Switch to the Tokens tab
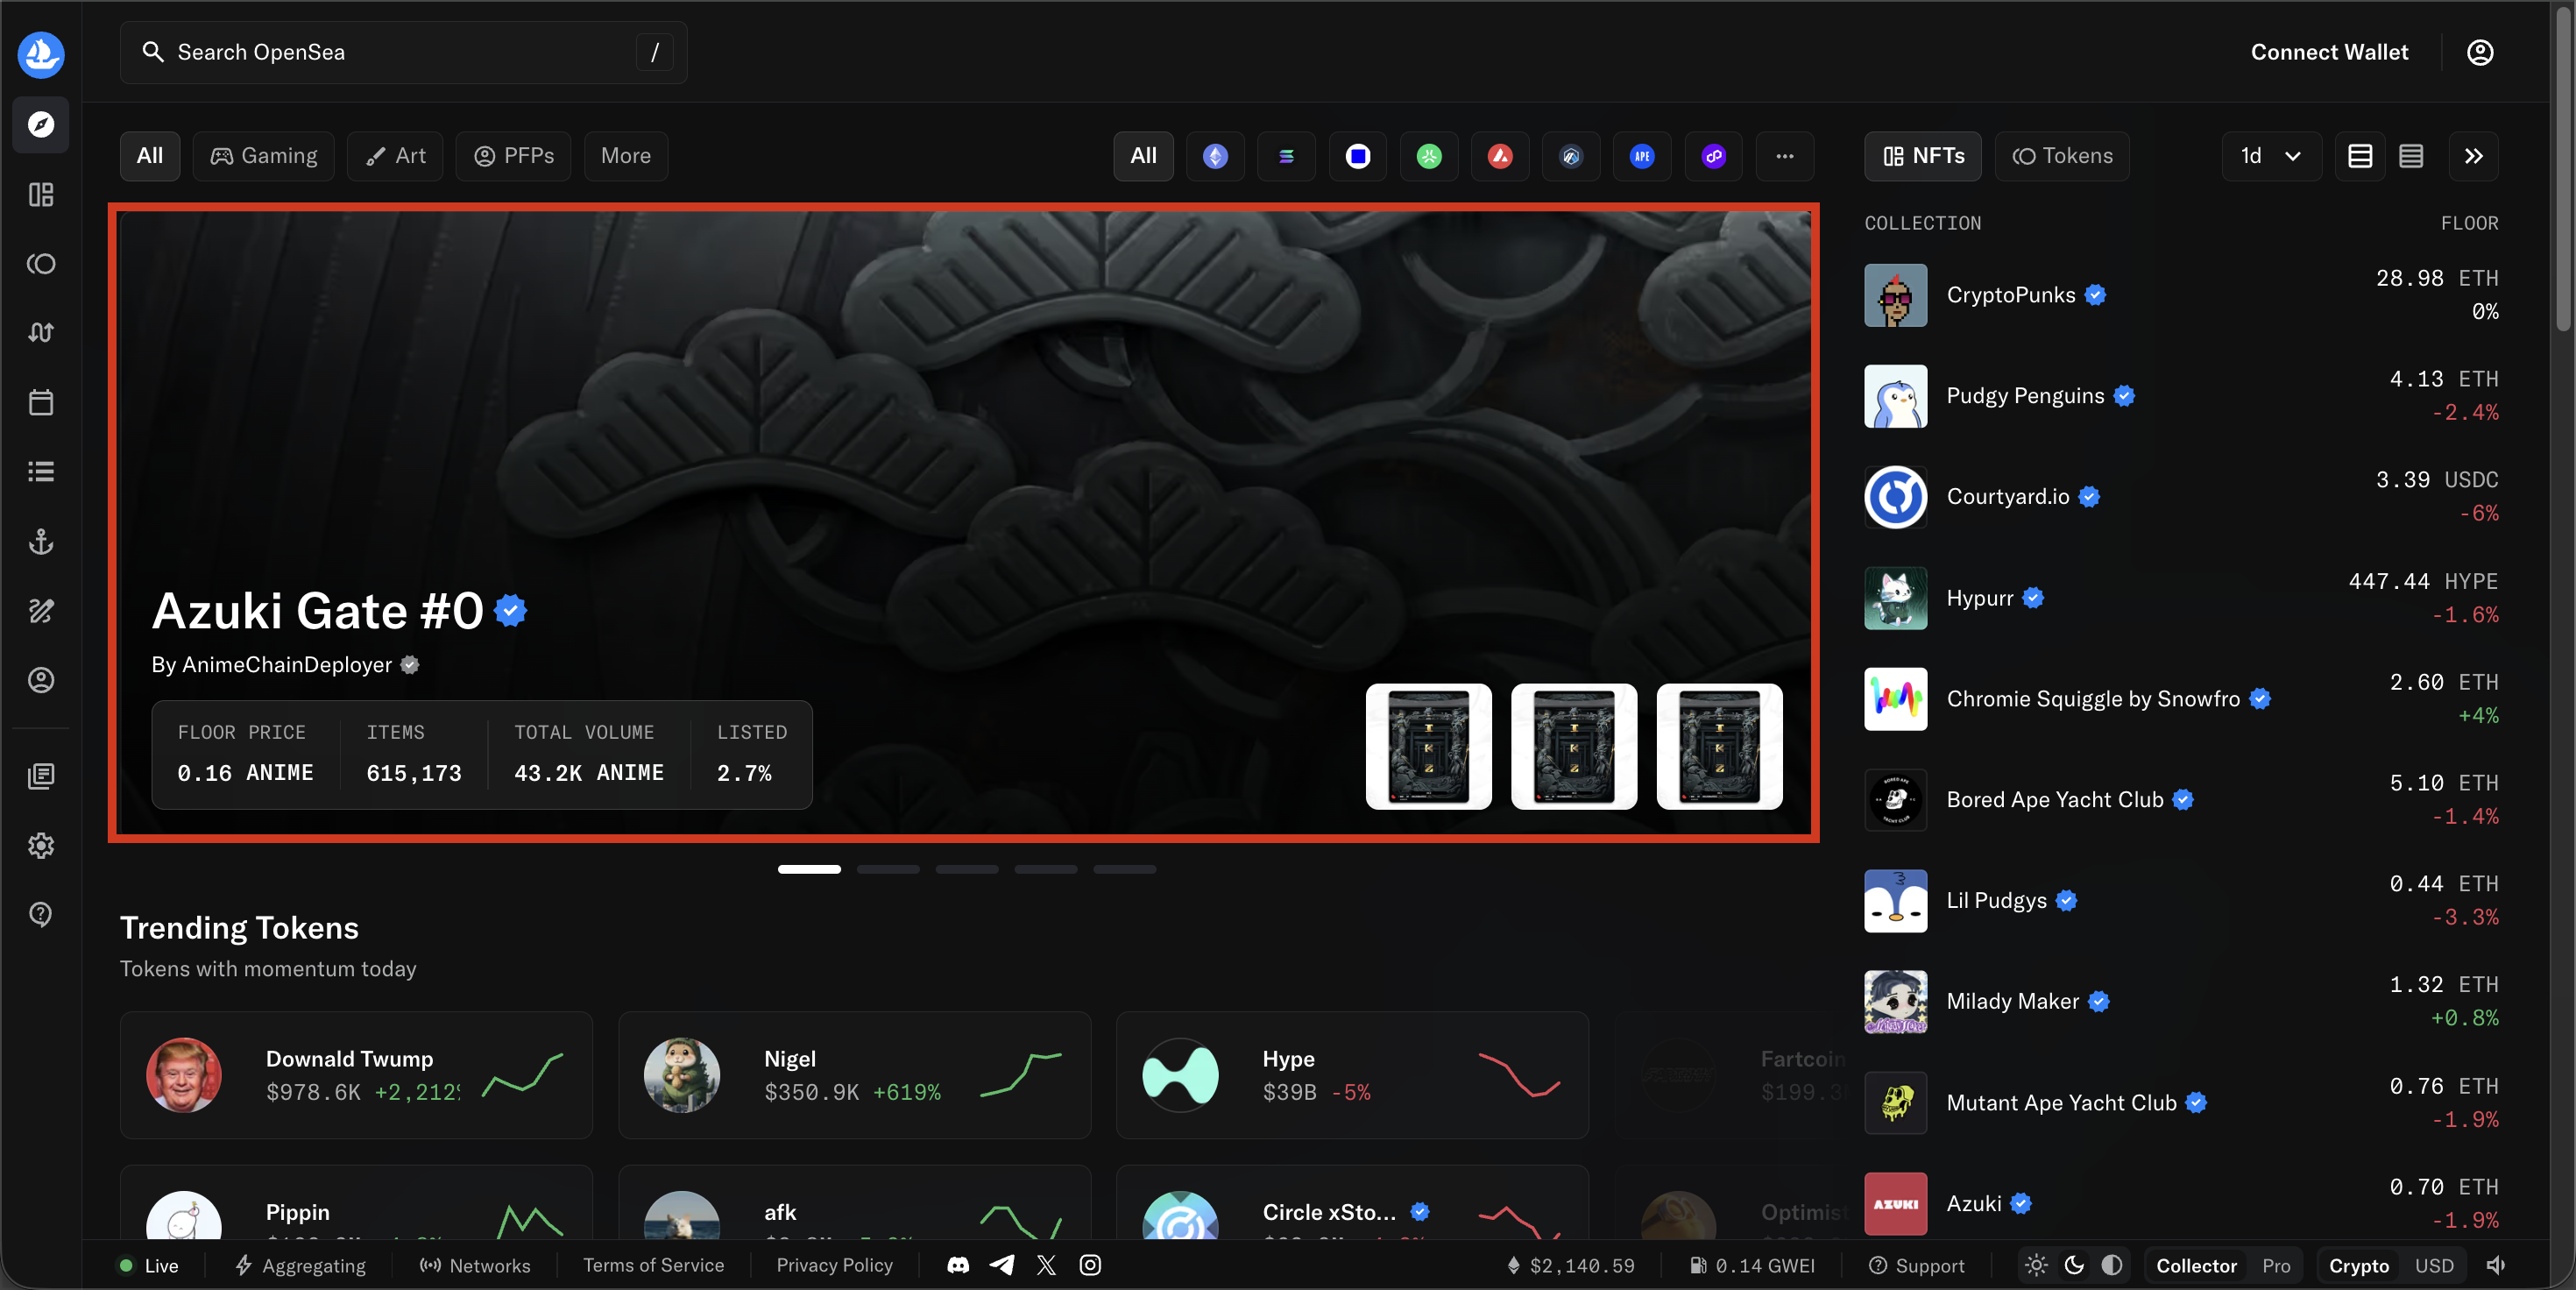Screen dimensions: 2576x1290 click(2062, 156)
